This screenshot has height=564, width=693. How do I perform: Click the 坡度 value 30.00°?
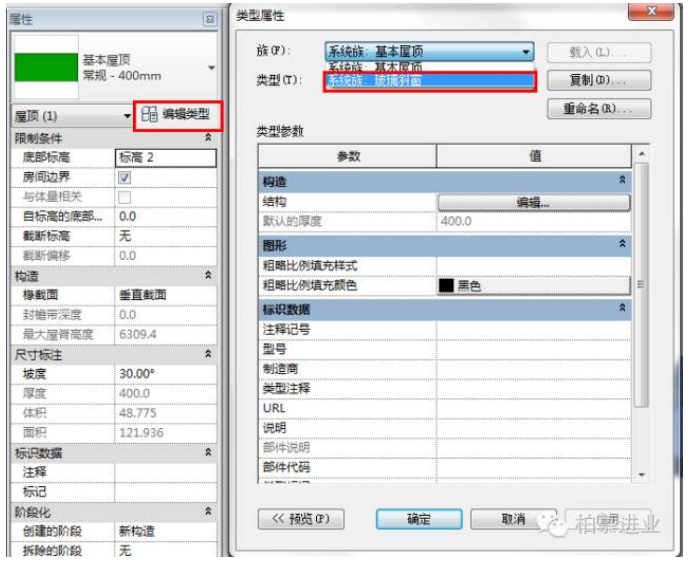[166, 374]
